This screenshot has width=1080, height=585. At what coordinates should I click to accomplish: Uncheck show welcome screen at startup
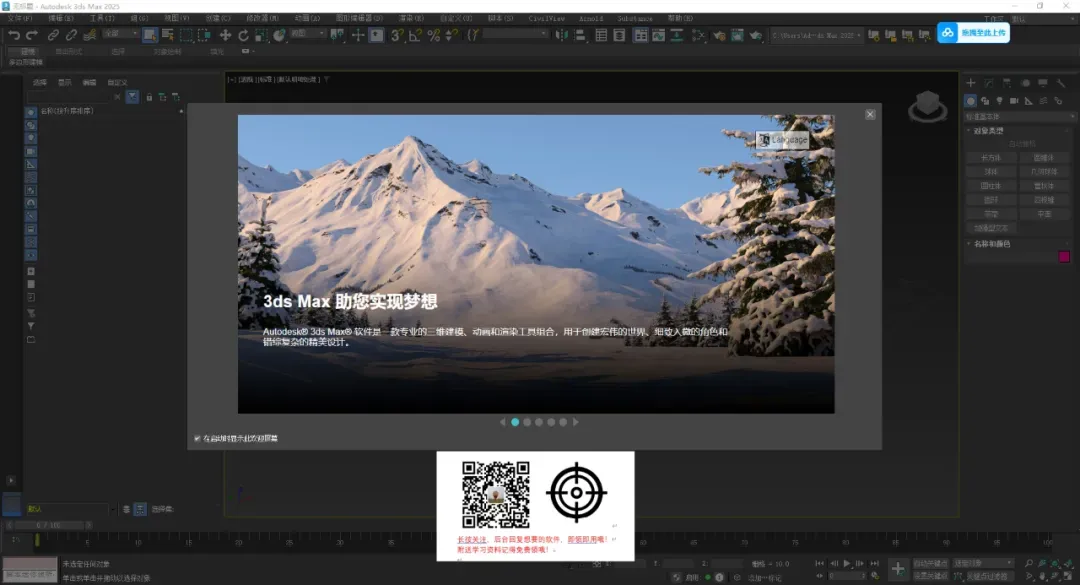(x=197, y=438)
